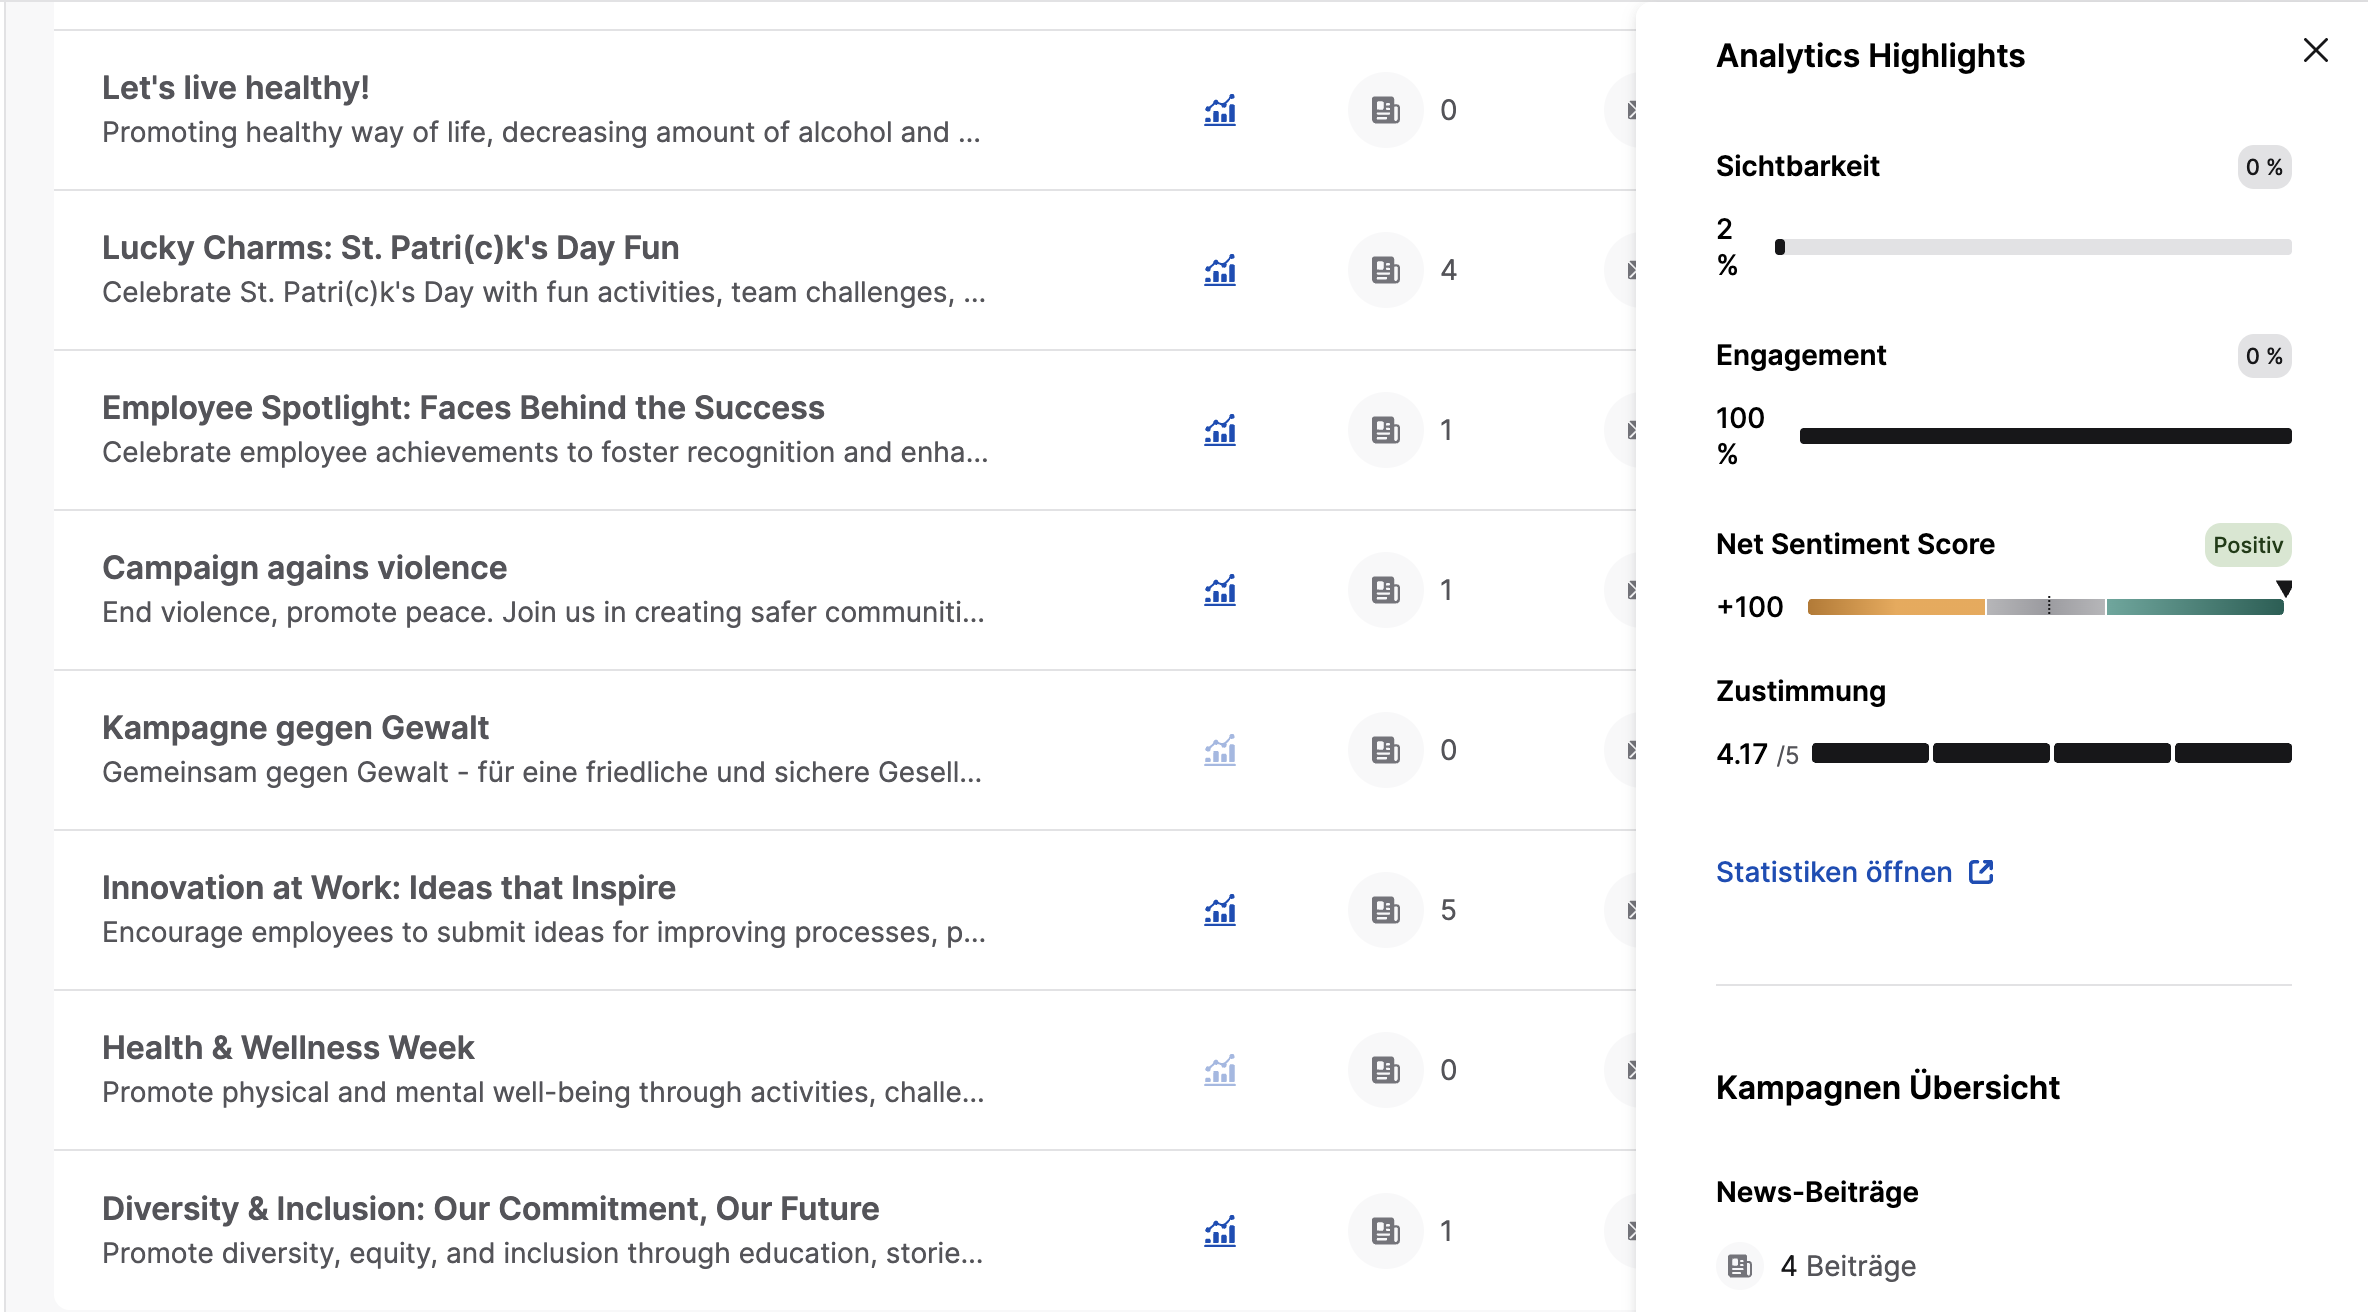Close the Analytics Highlights panel
Image resolution: width=2368 pixels, height=1312 pixels.
point(2316,50)
